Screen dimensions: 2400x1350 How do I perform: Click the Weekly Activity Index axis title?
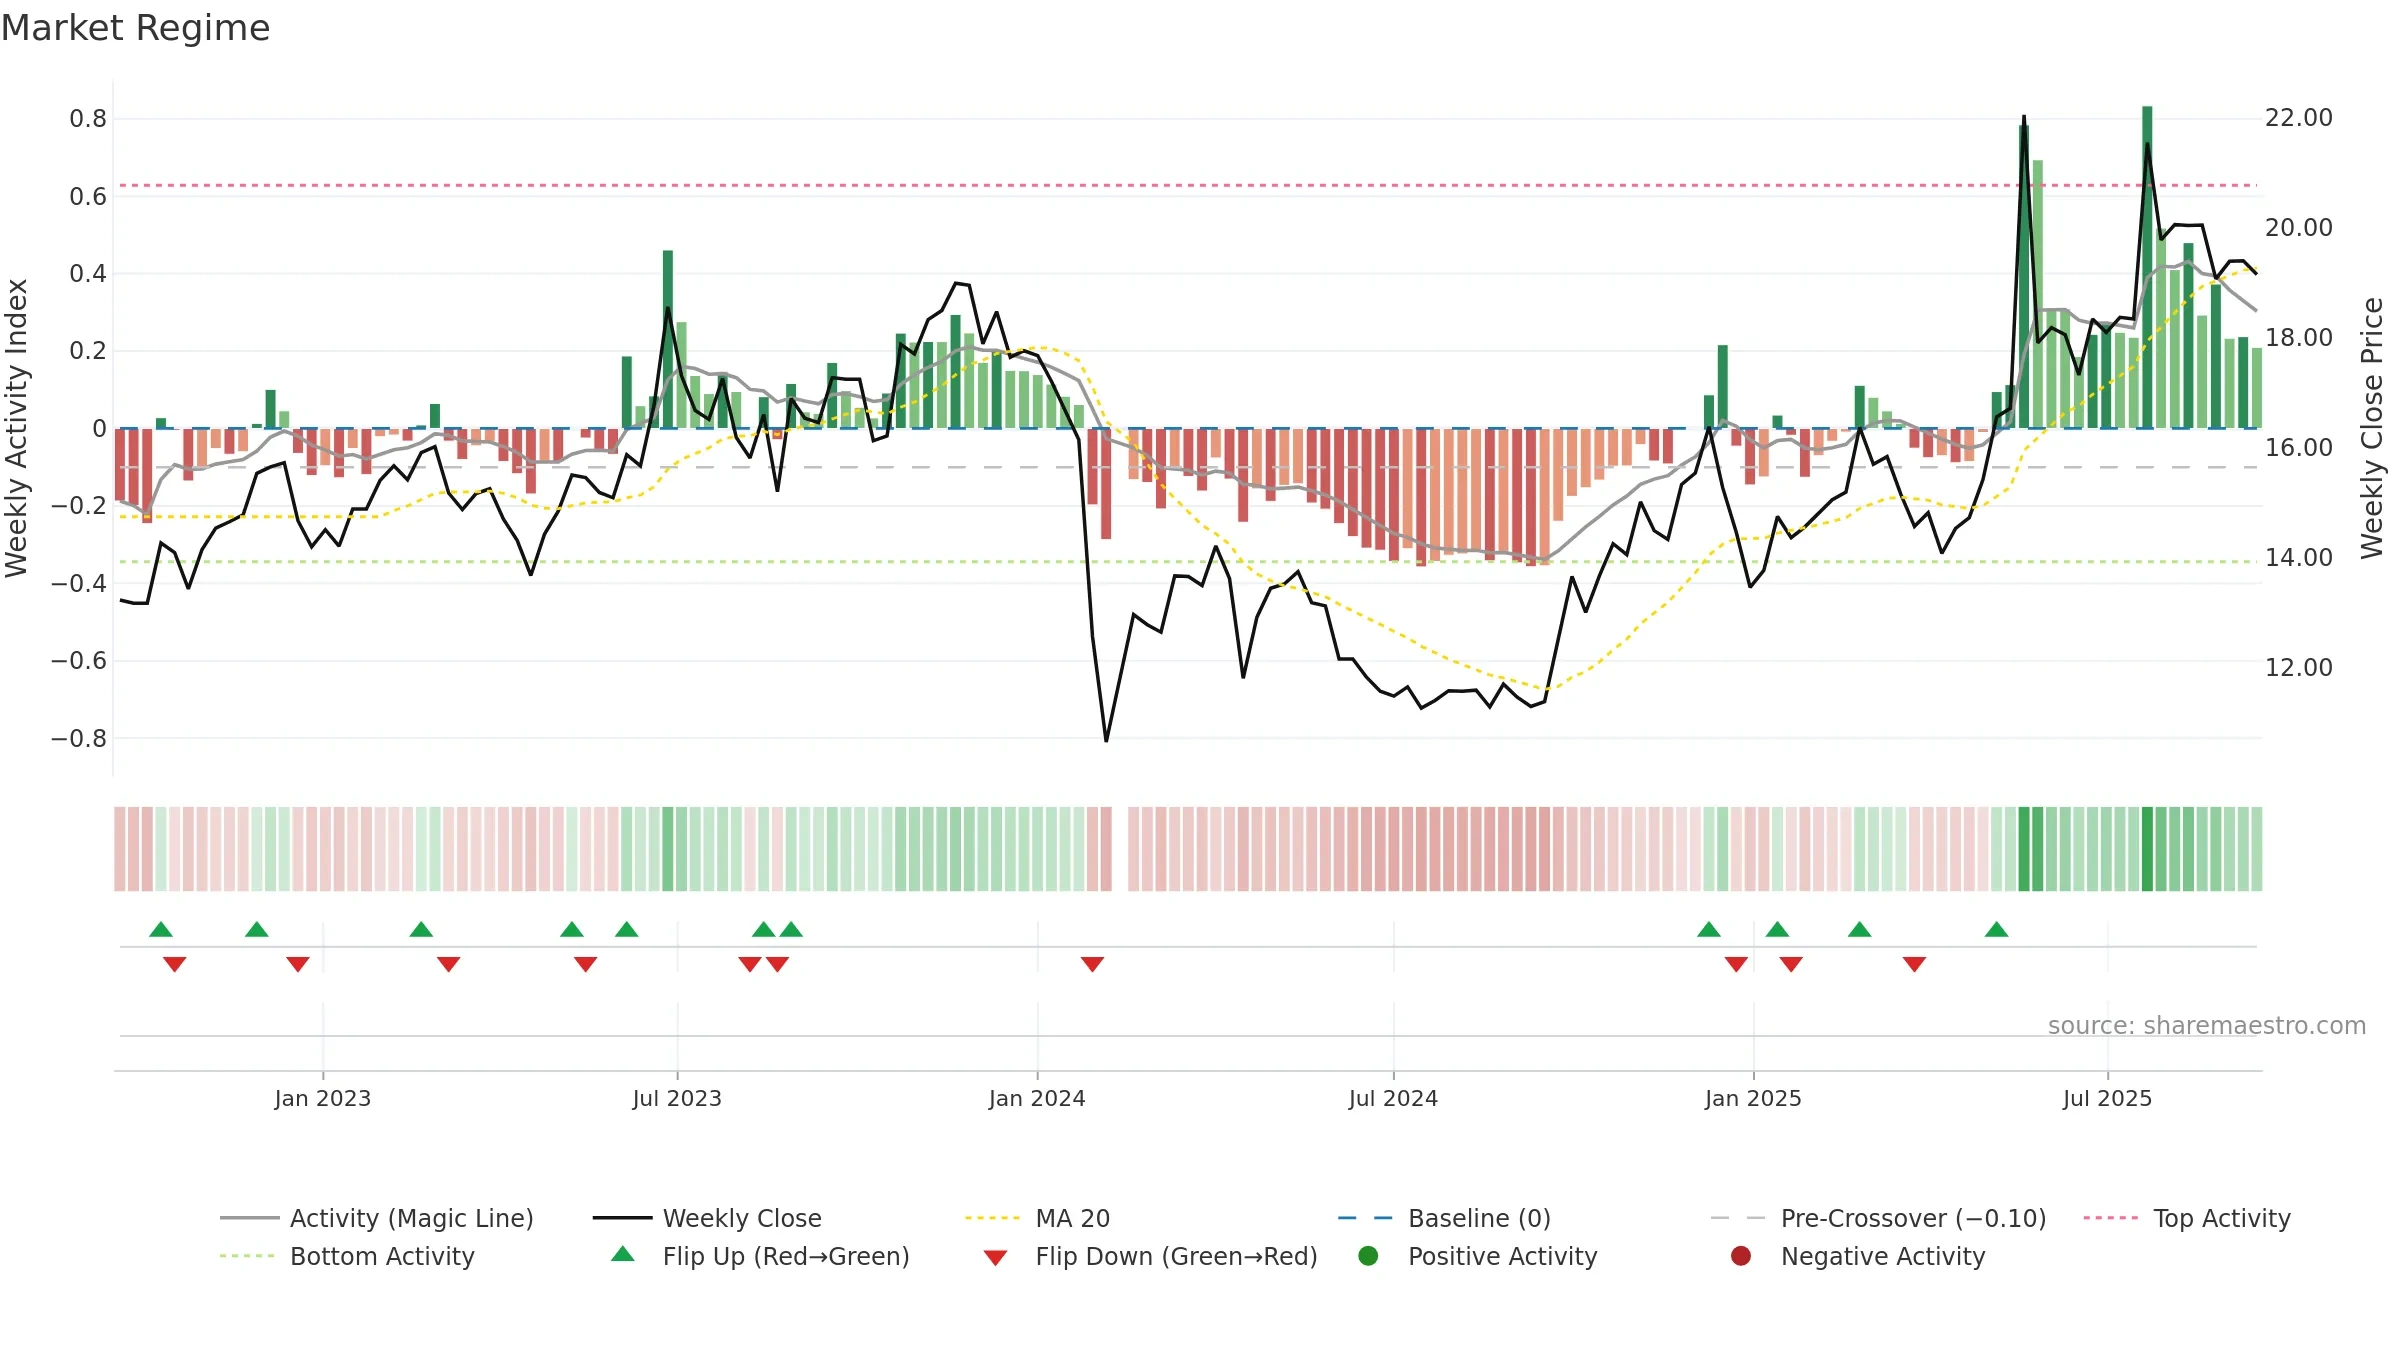tap(16, 428)
